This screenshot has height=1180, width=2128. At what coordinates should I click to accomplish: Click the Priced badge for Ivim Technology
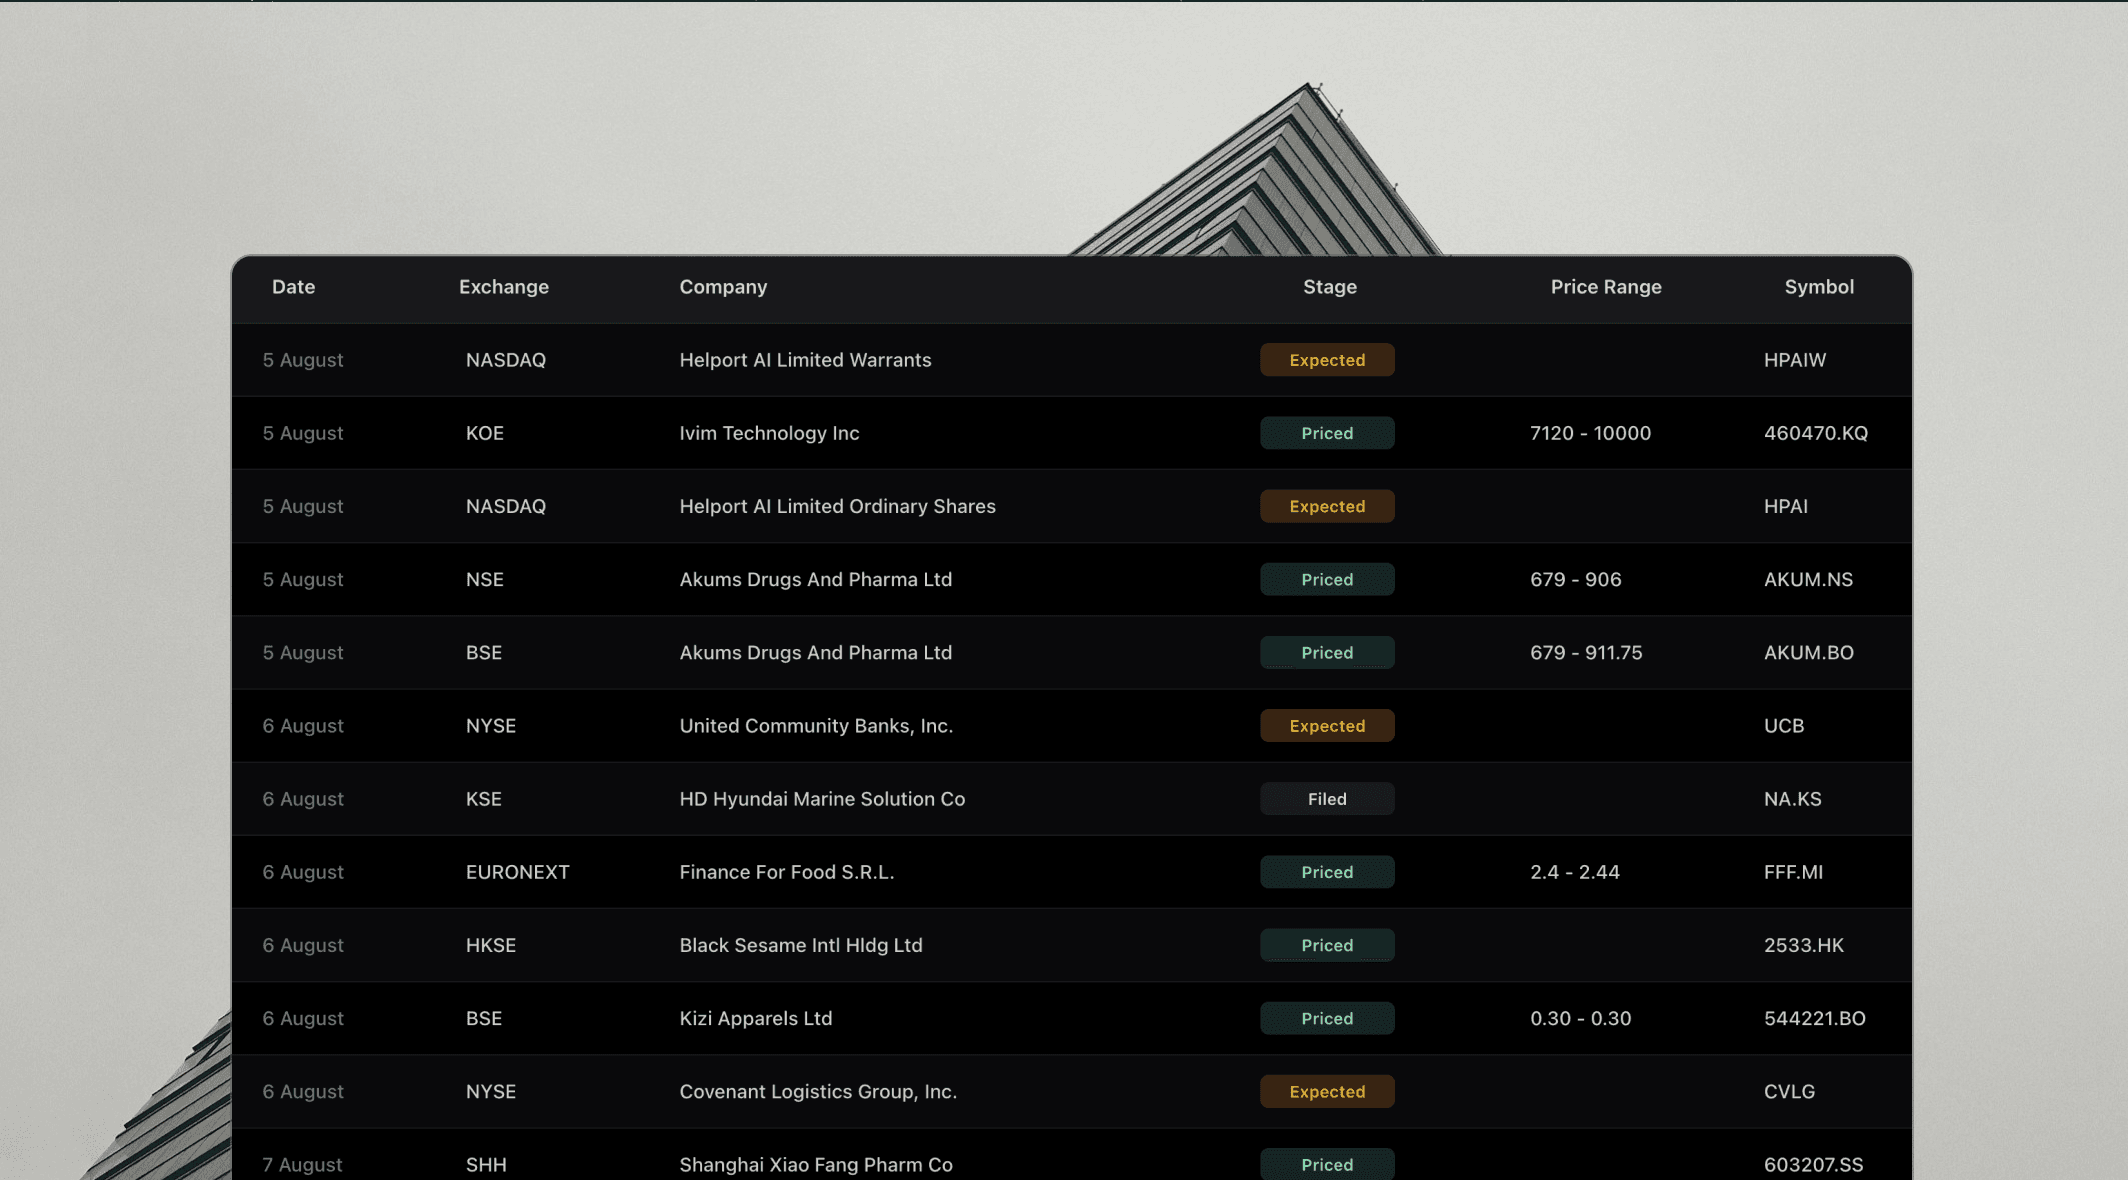(x=1326, y=433)
